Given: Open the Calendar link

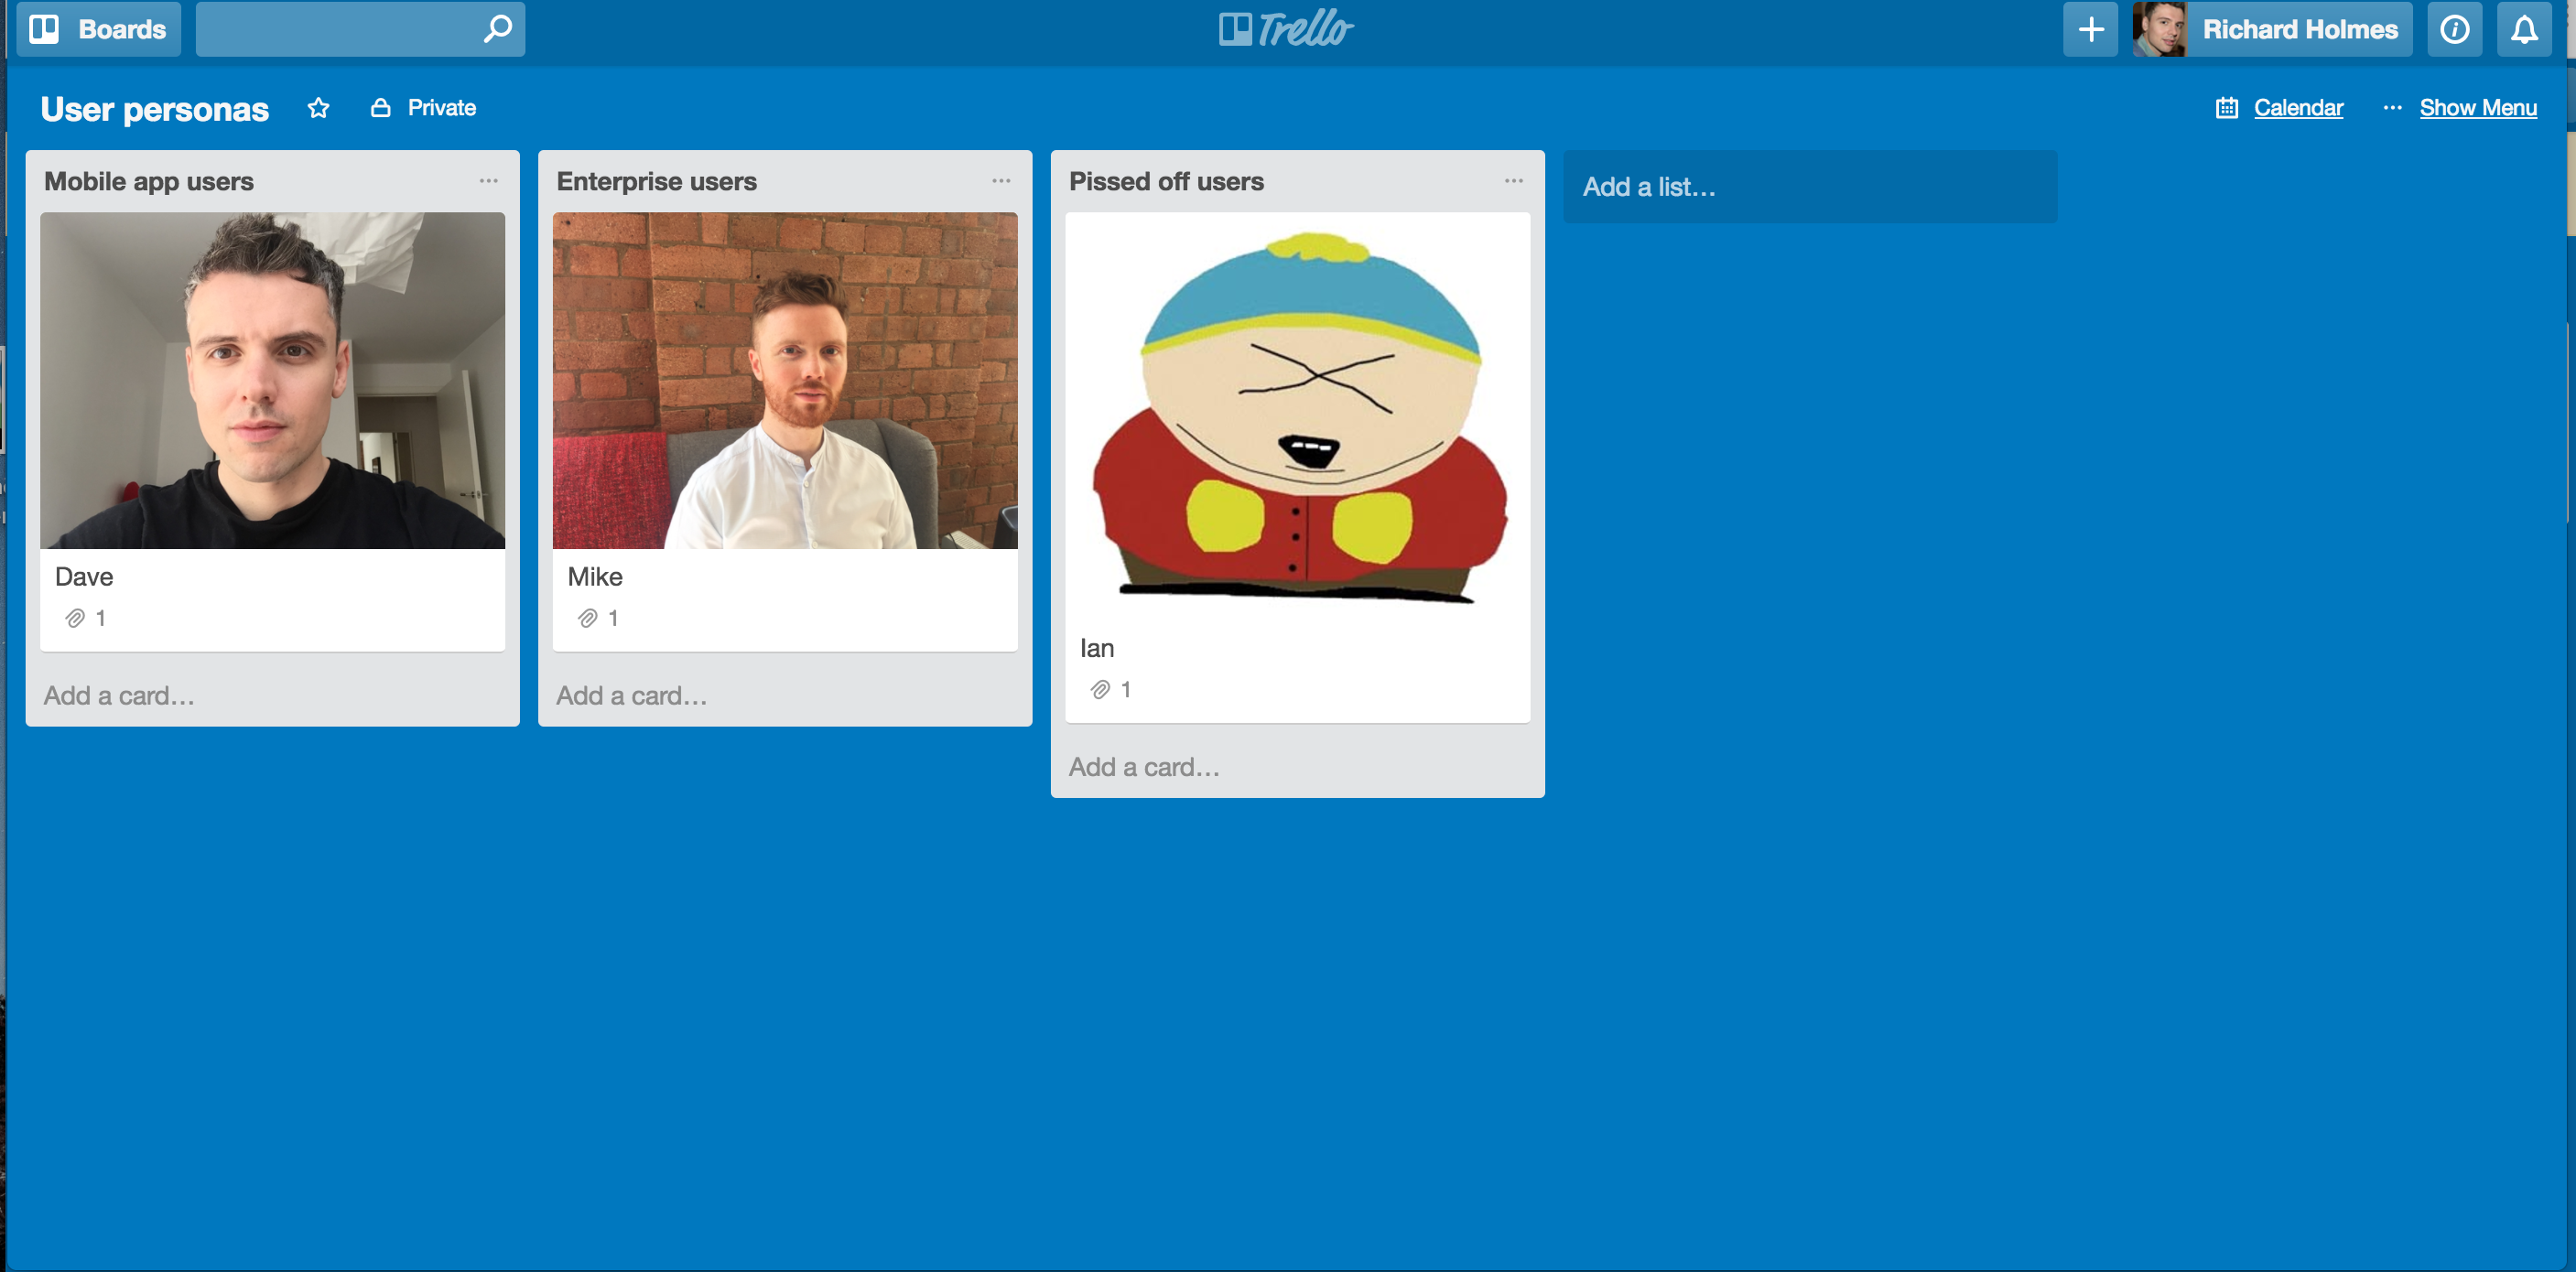Looking at the screenshot, I should pos(2298,108).
